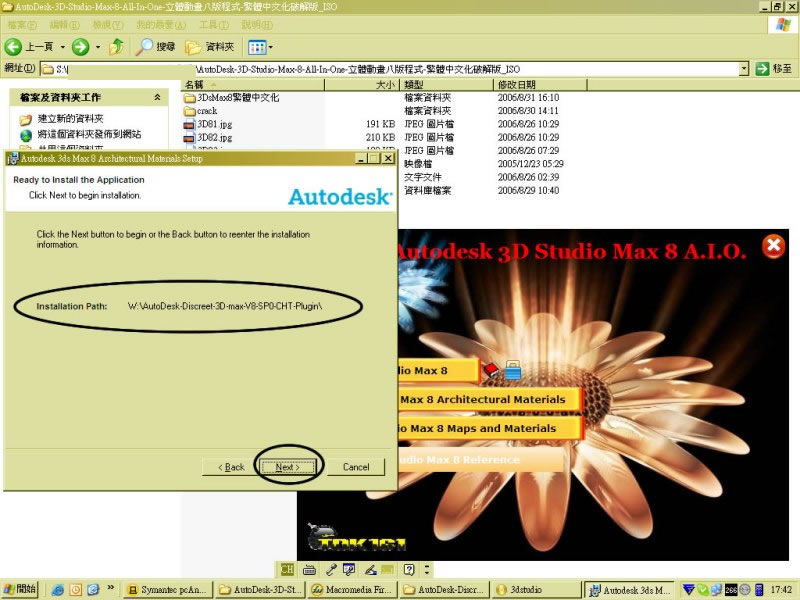The height and width of the screenshot is (600, 800).
Task: Sort files by the 類型 (Type) column
Action: click(x=446, y=85)
